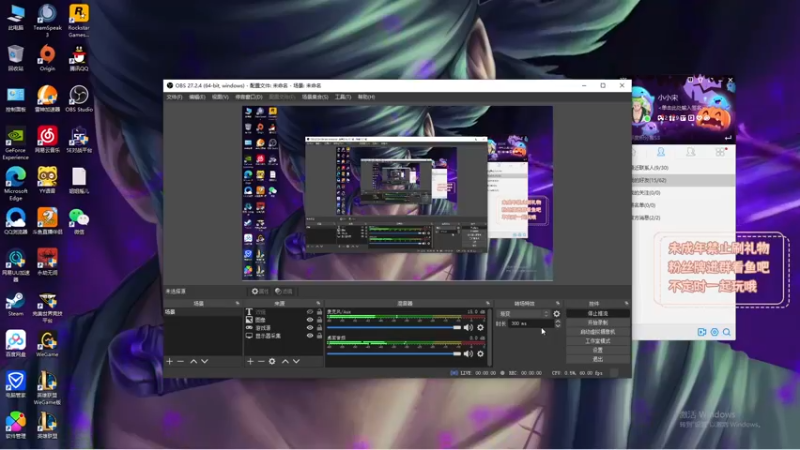Click Stop Streaming button in controls
The image size is (800, 450).
597,313
